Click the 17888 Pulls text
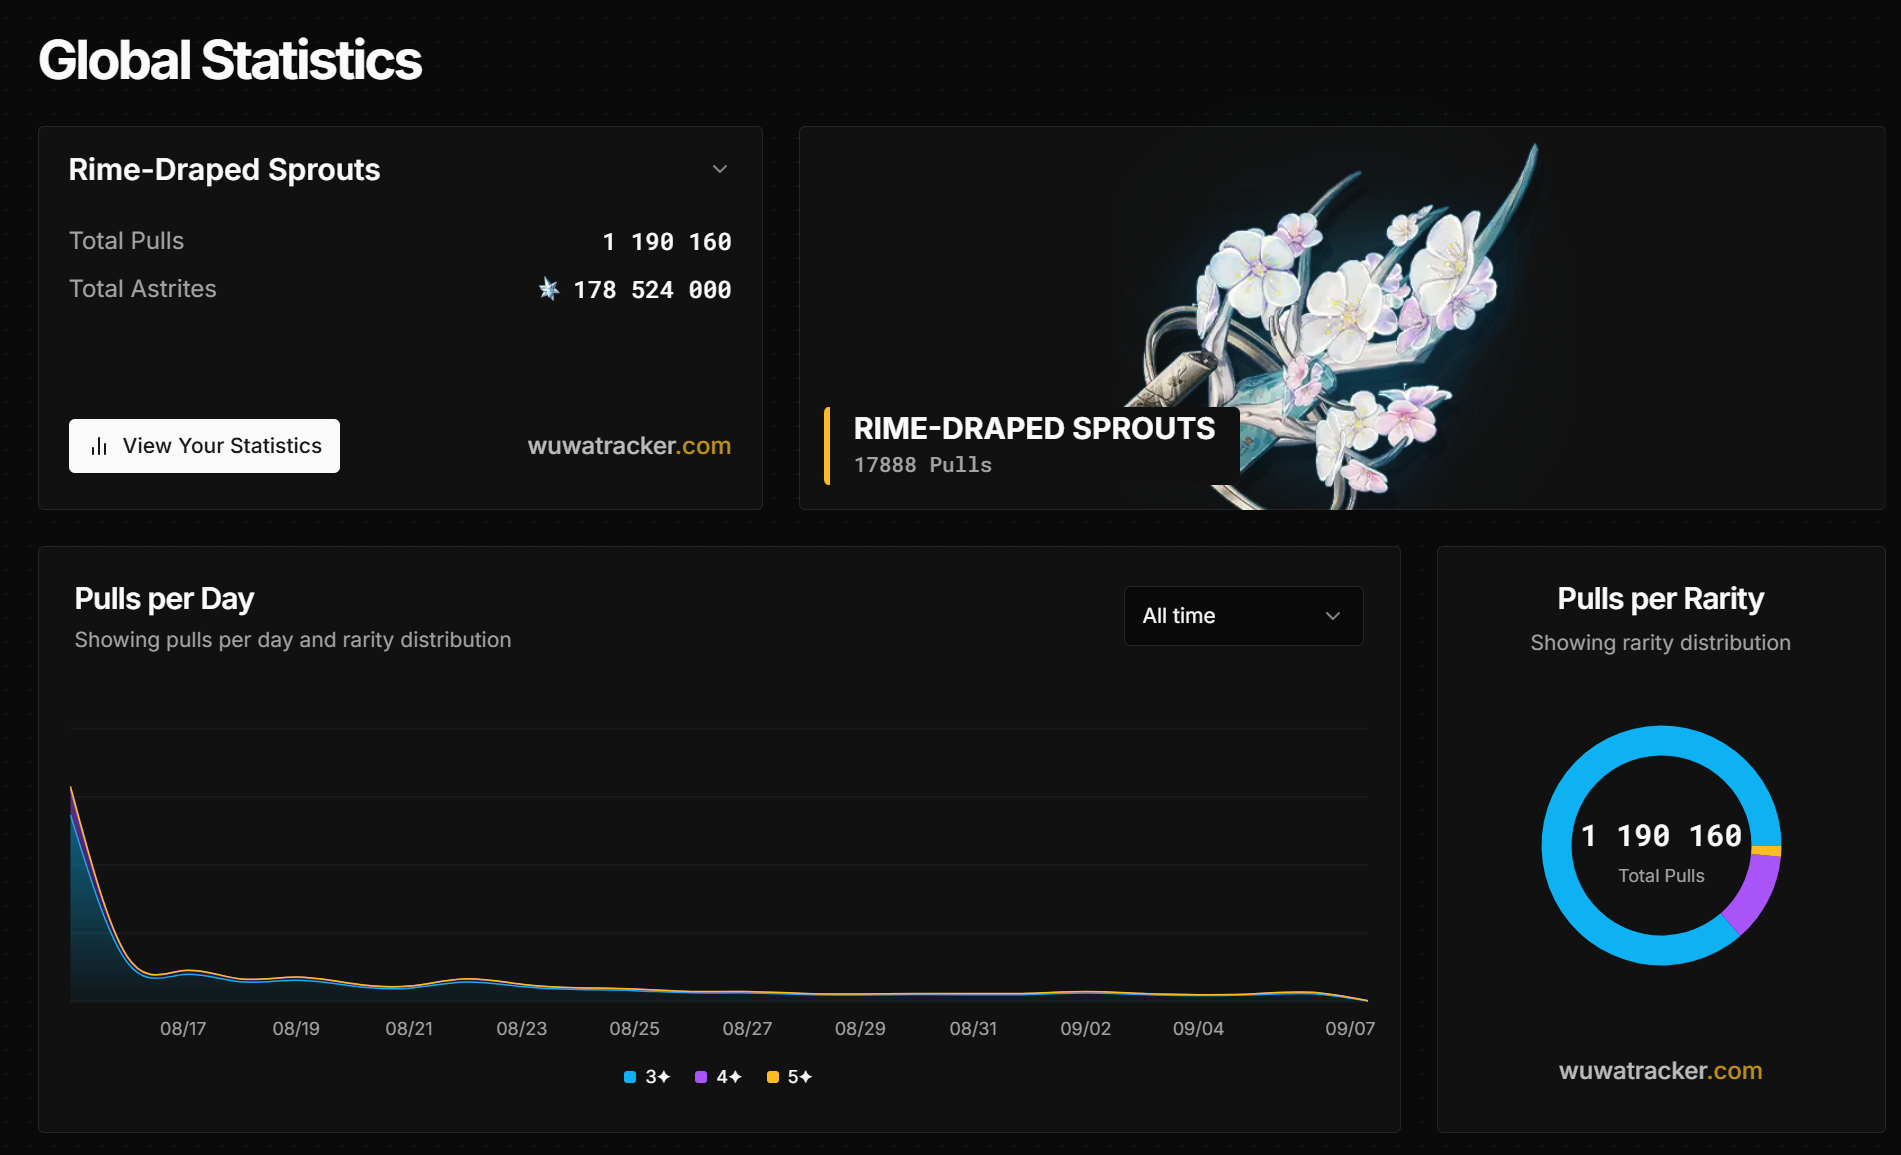1901x1155 pixels. (922, 465)
